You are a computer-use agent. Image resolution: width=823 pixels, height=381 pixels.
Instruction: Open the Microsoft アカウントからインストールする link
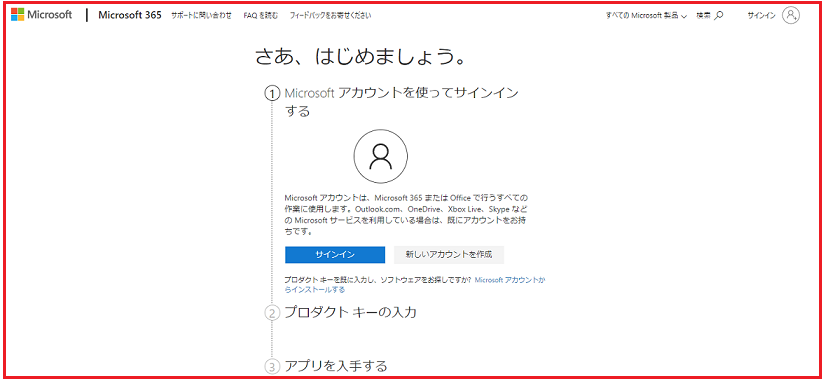pos(415,285)
